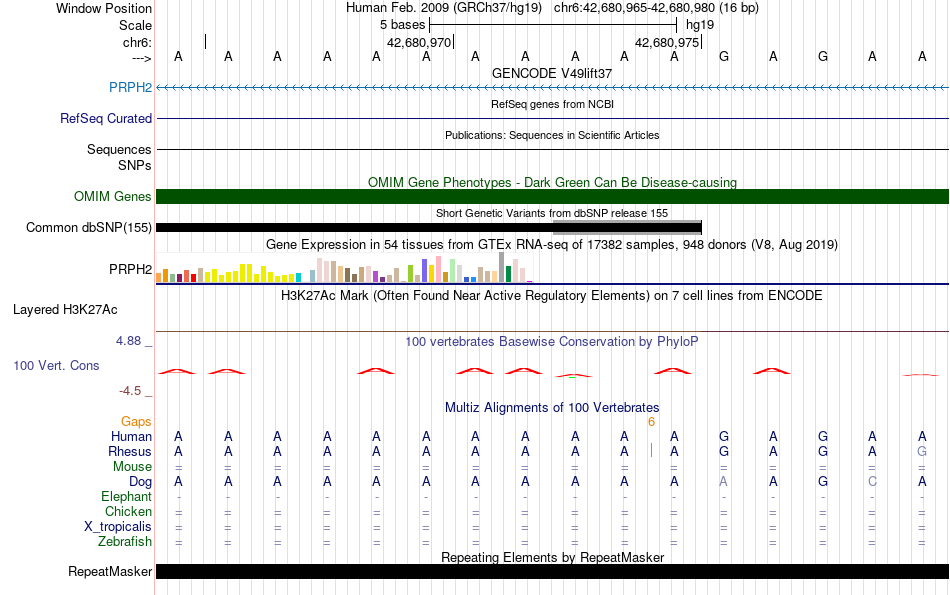950x595 pixels.
Task: Select the Dog species row label
Action: 140,482
